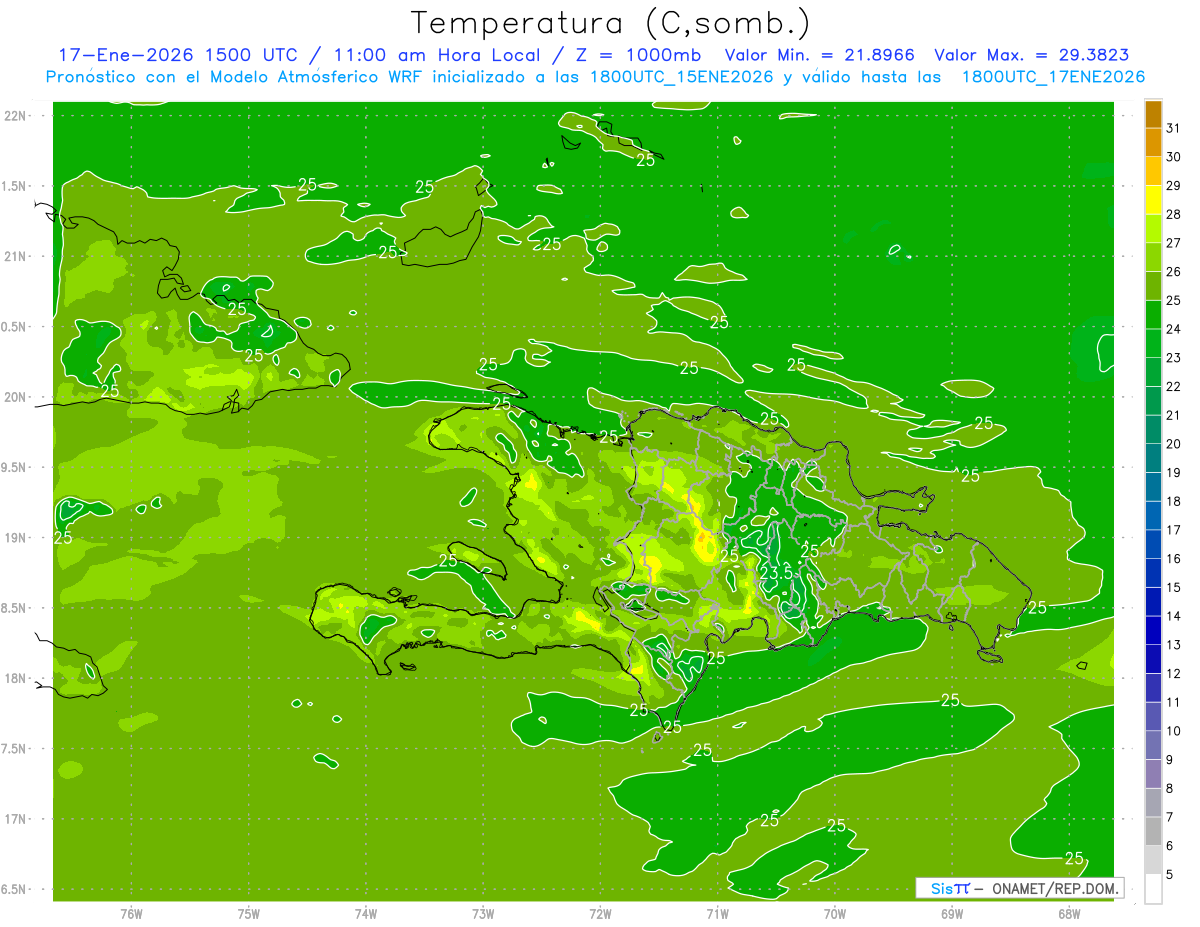Click the "76W" longitude axis label
Viewport: 1200px width, 927px height.
[131, 913]
